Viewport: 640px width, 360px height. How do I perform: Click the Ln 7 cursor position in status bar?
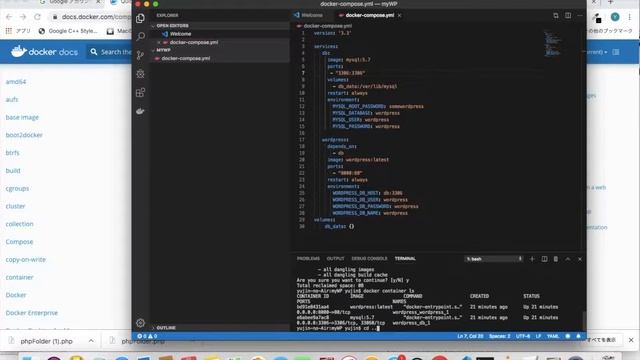pyautogui.click(x=470, y=336)
